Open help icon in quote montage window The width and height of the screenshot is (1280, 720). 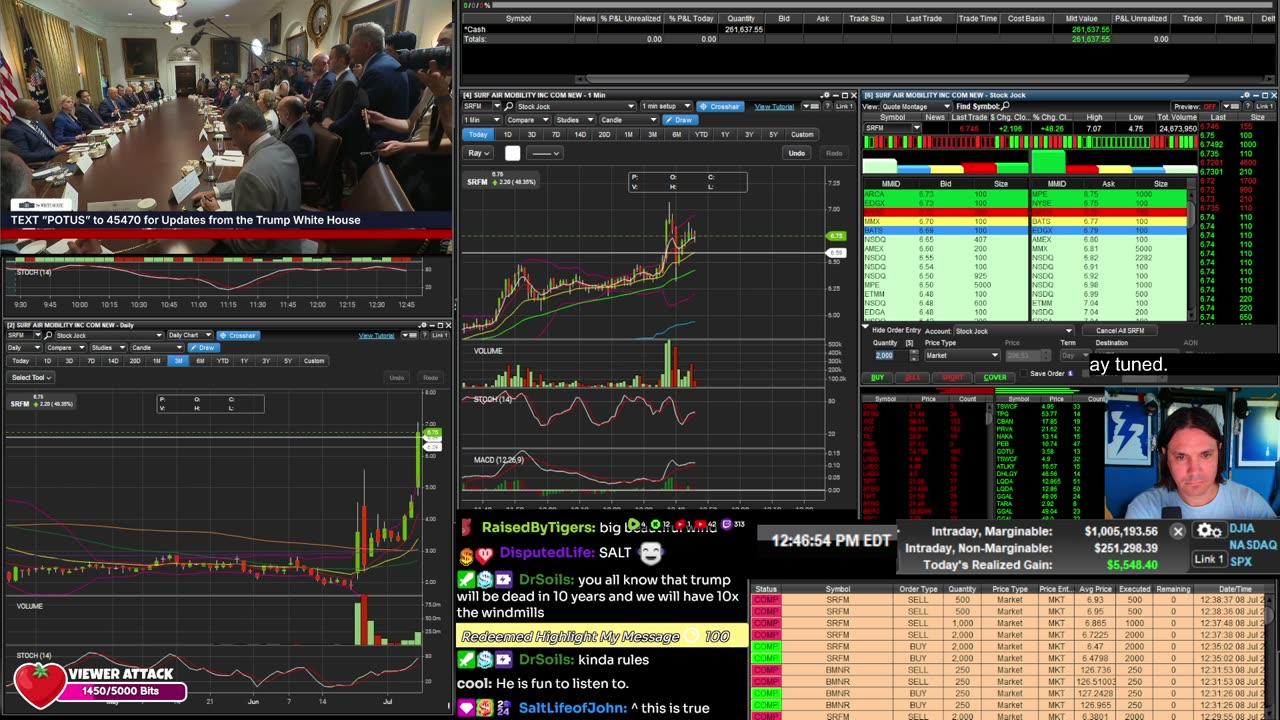coord(1246,106)
